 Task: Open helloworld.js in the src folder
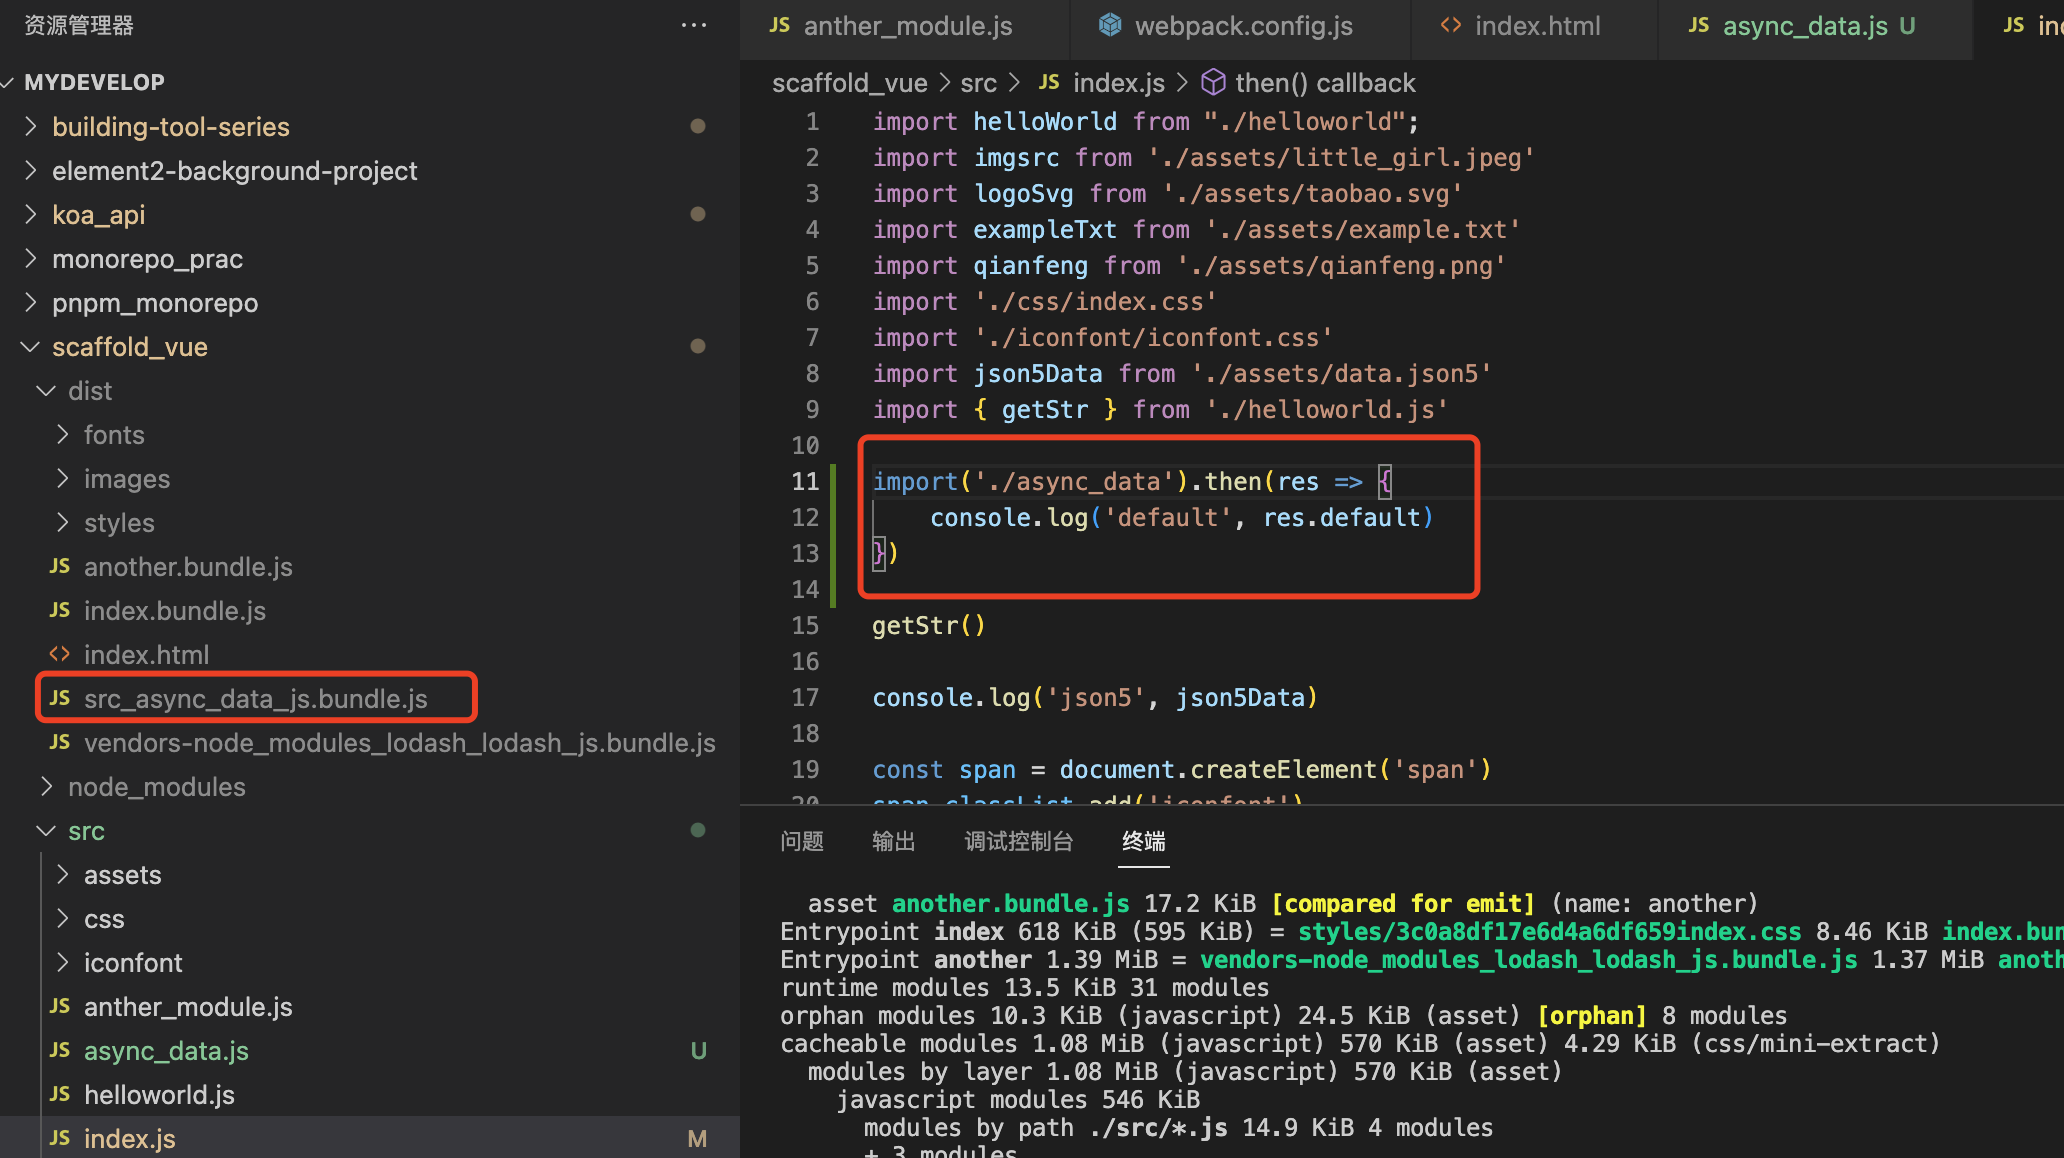[x=159, y=1095]
